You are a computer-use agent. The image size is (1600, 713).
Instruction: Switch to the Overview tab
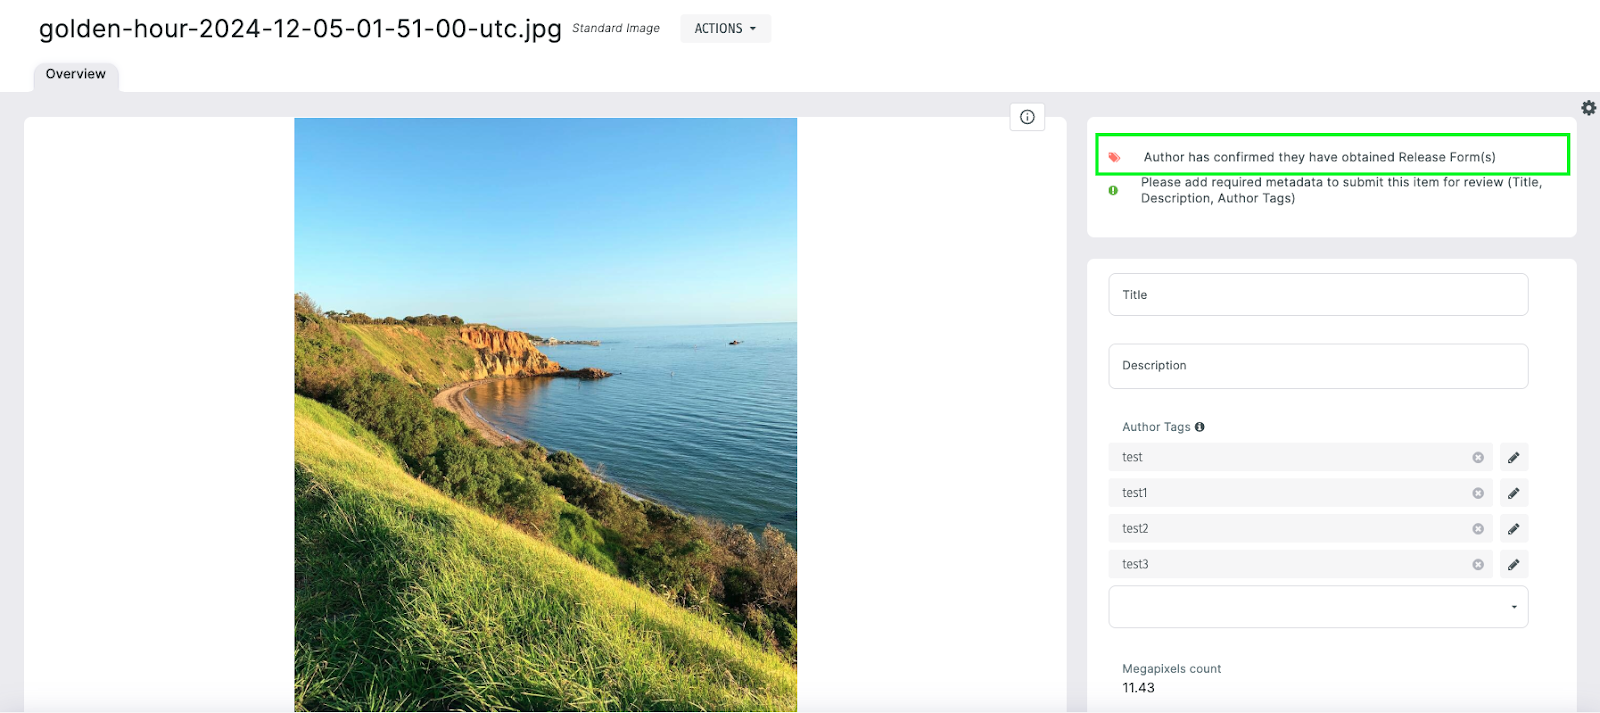76,74
